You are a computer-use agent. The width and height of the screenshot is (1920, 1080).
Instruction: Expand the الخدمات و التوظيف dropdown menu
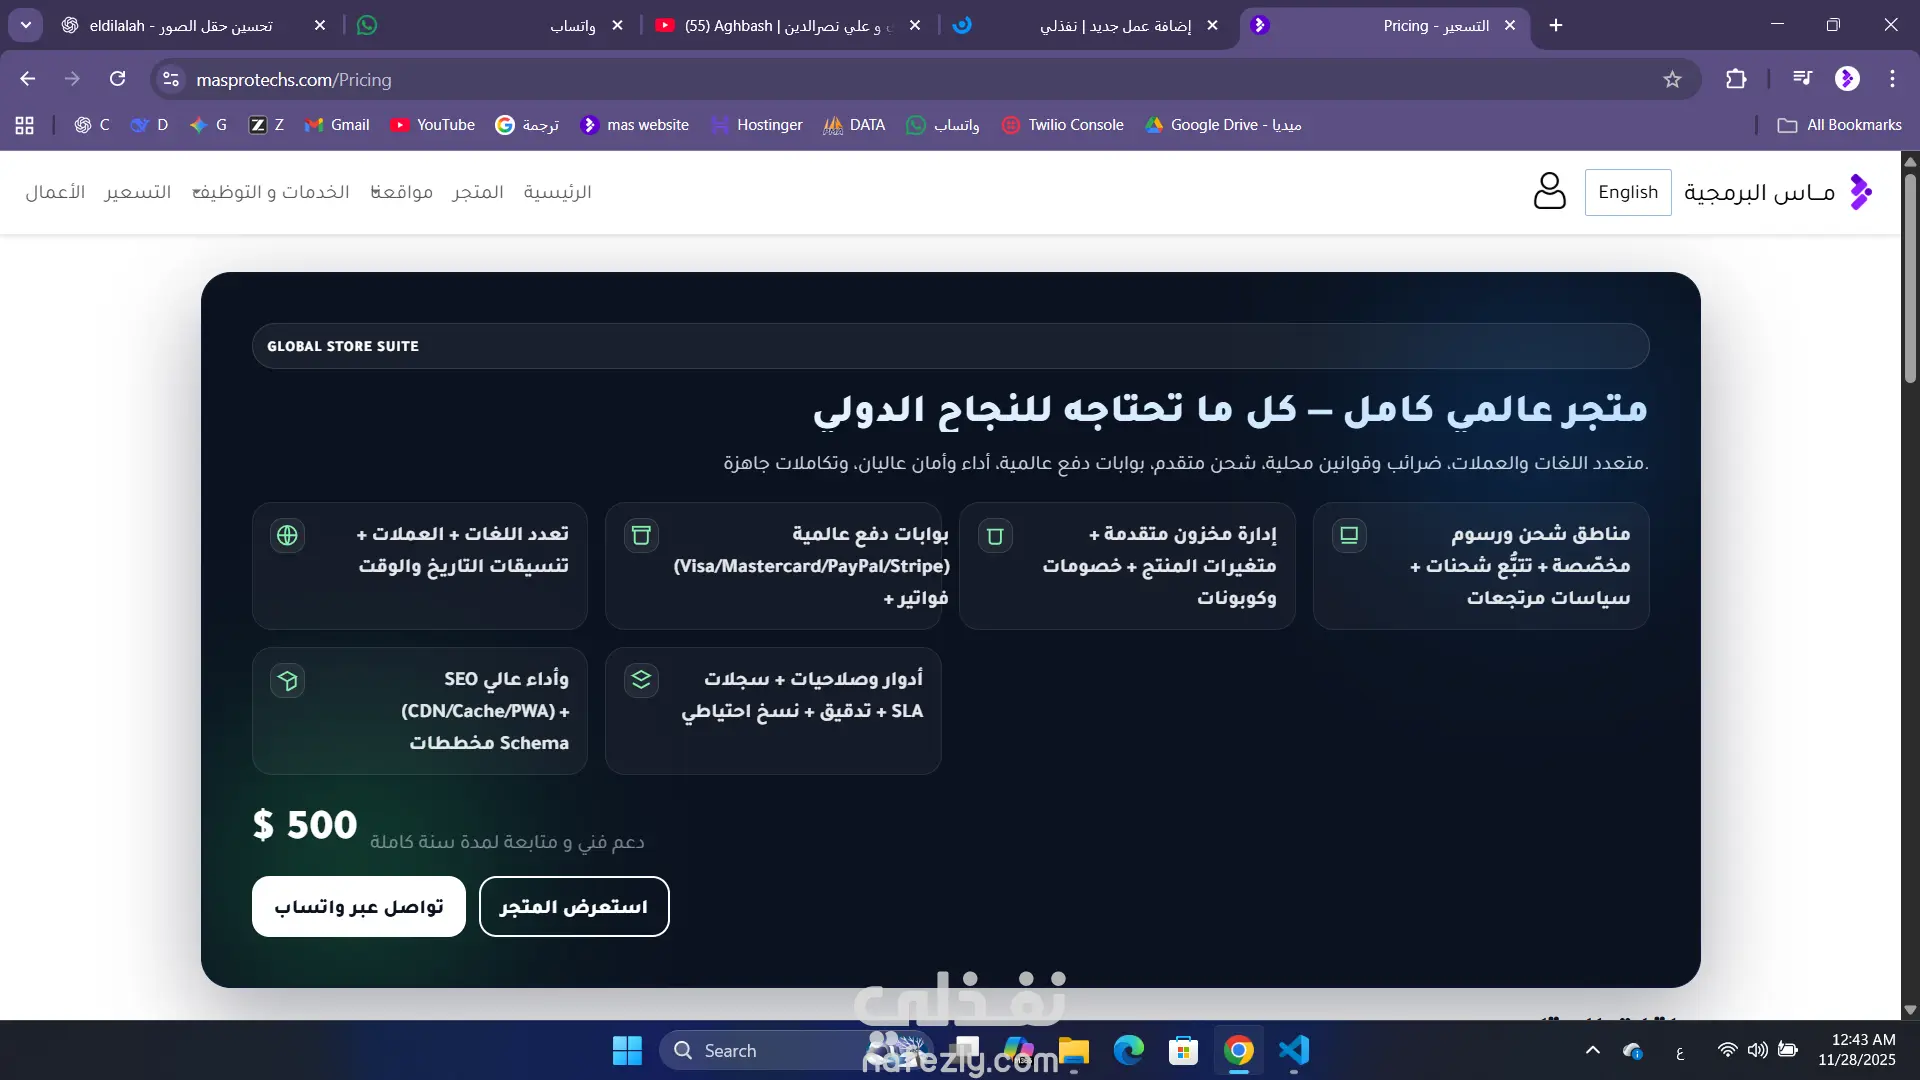(271, 192)
